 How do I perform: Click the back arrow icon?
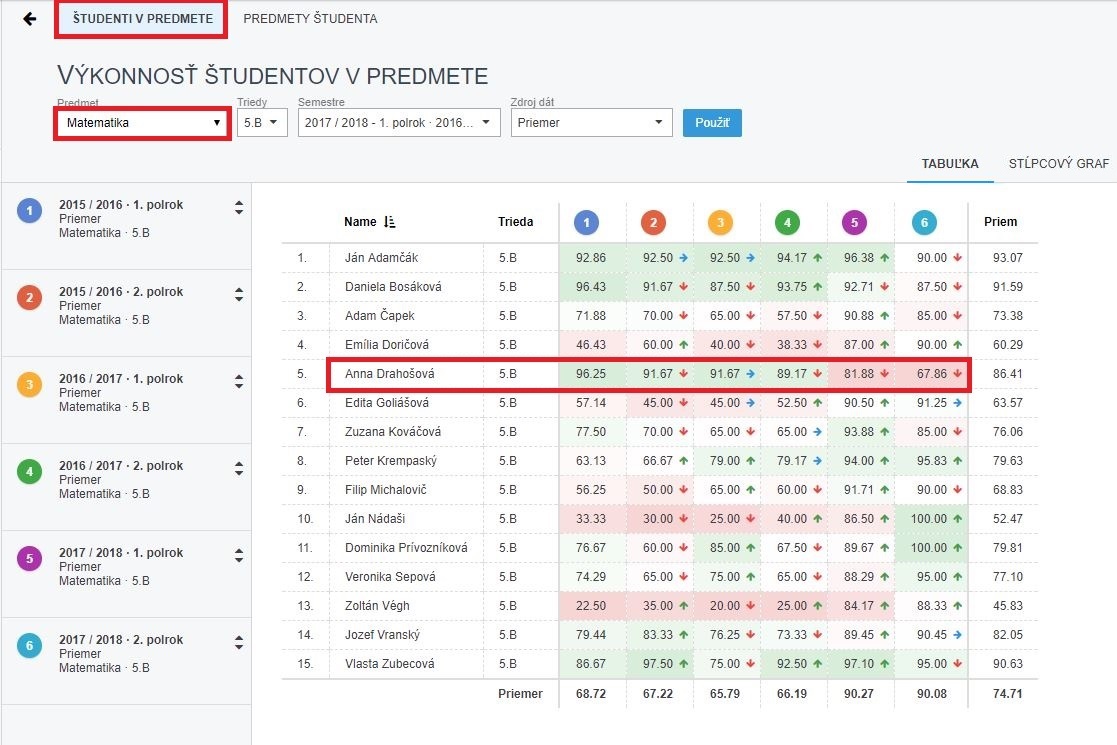pyautogui.click(x=29, y=19)
